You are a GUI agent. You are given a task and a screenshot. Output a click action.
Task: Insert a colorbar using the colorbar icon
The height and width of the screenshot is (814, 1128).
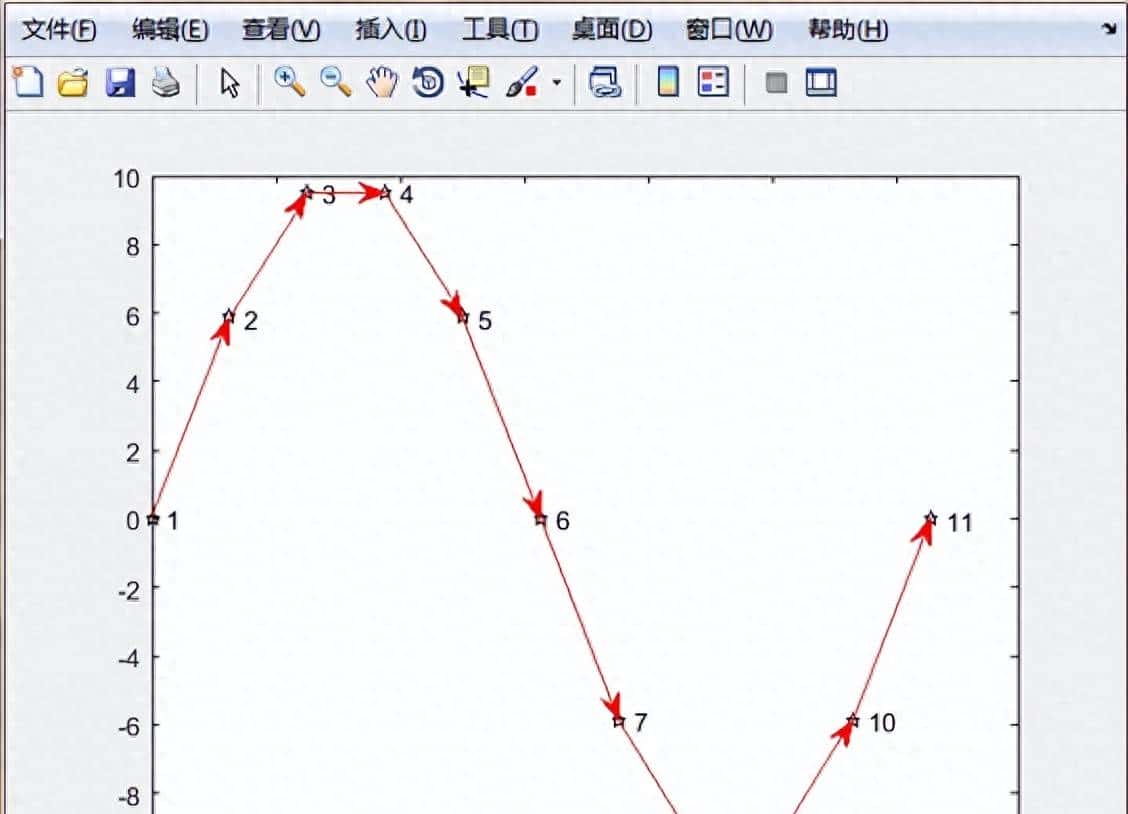coord(668,83)
